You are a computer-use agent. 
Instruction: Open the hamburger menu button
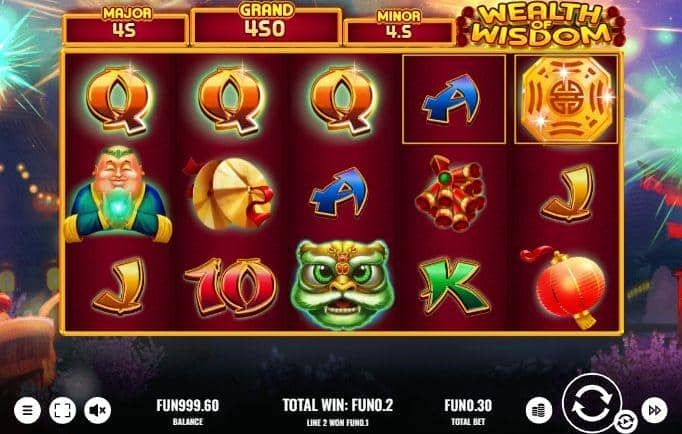tap(27, 410)
